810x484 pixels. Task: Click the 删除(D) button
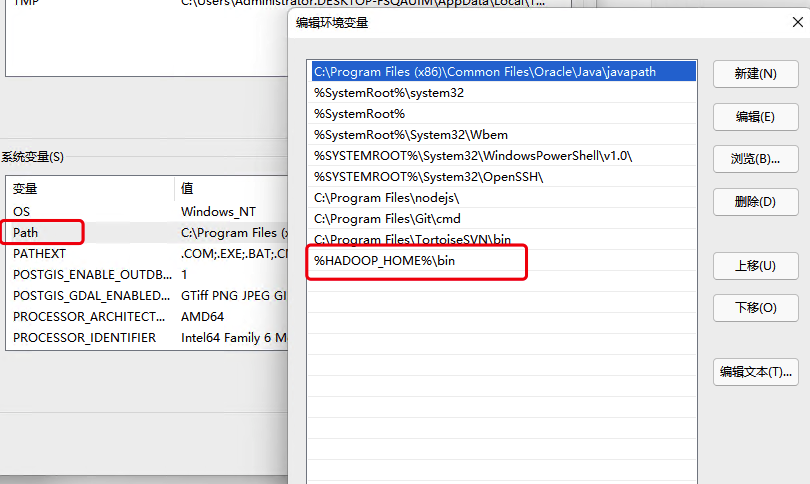[x=755, y=202]
